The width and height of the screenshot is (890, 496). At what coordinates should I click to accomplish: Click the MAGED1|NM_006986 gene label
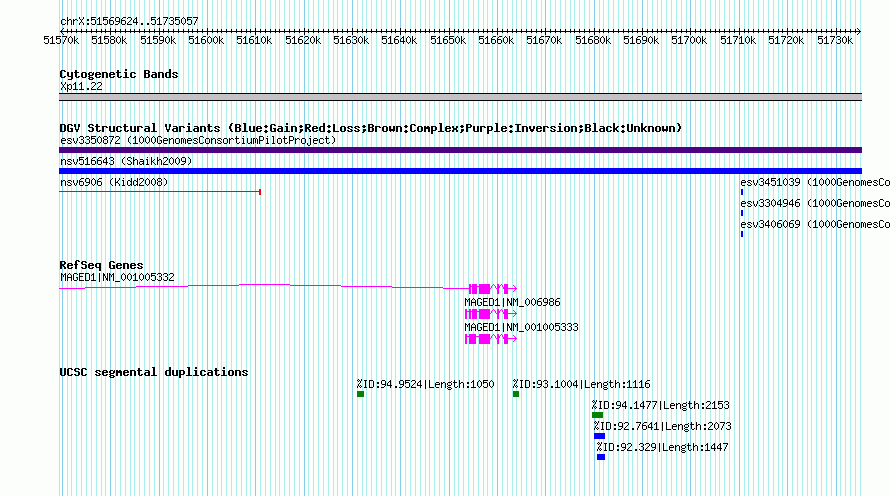click(512, 302)
